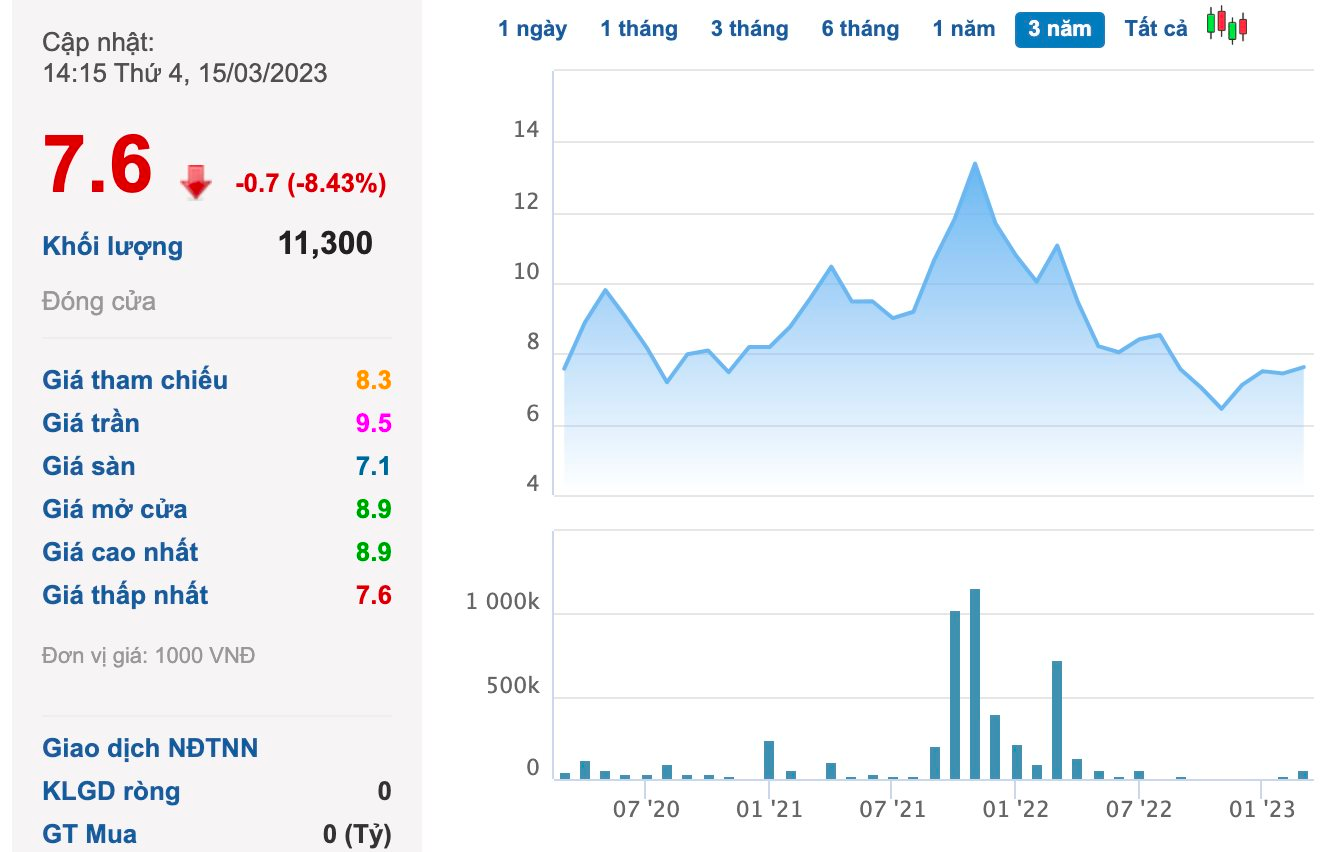Select the 1 ngày chart range
This screenshot has height=852, width=1326.
tap(533, 29)
